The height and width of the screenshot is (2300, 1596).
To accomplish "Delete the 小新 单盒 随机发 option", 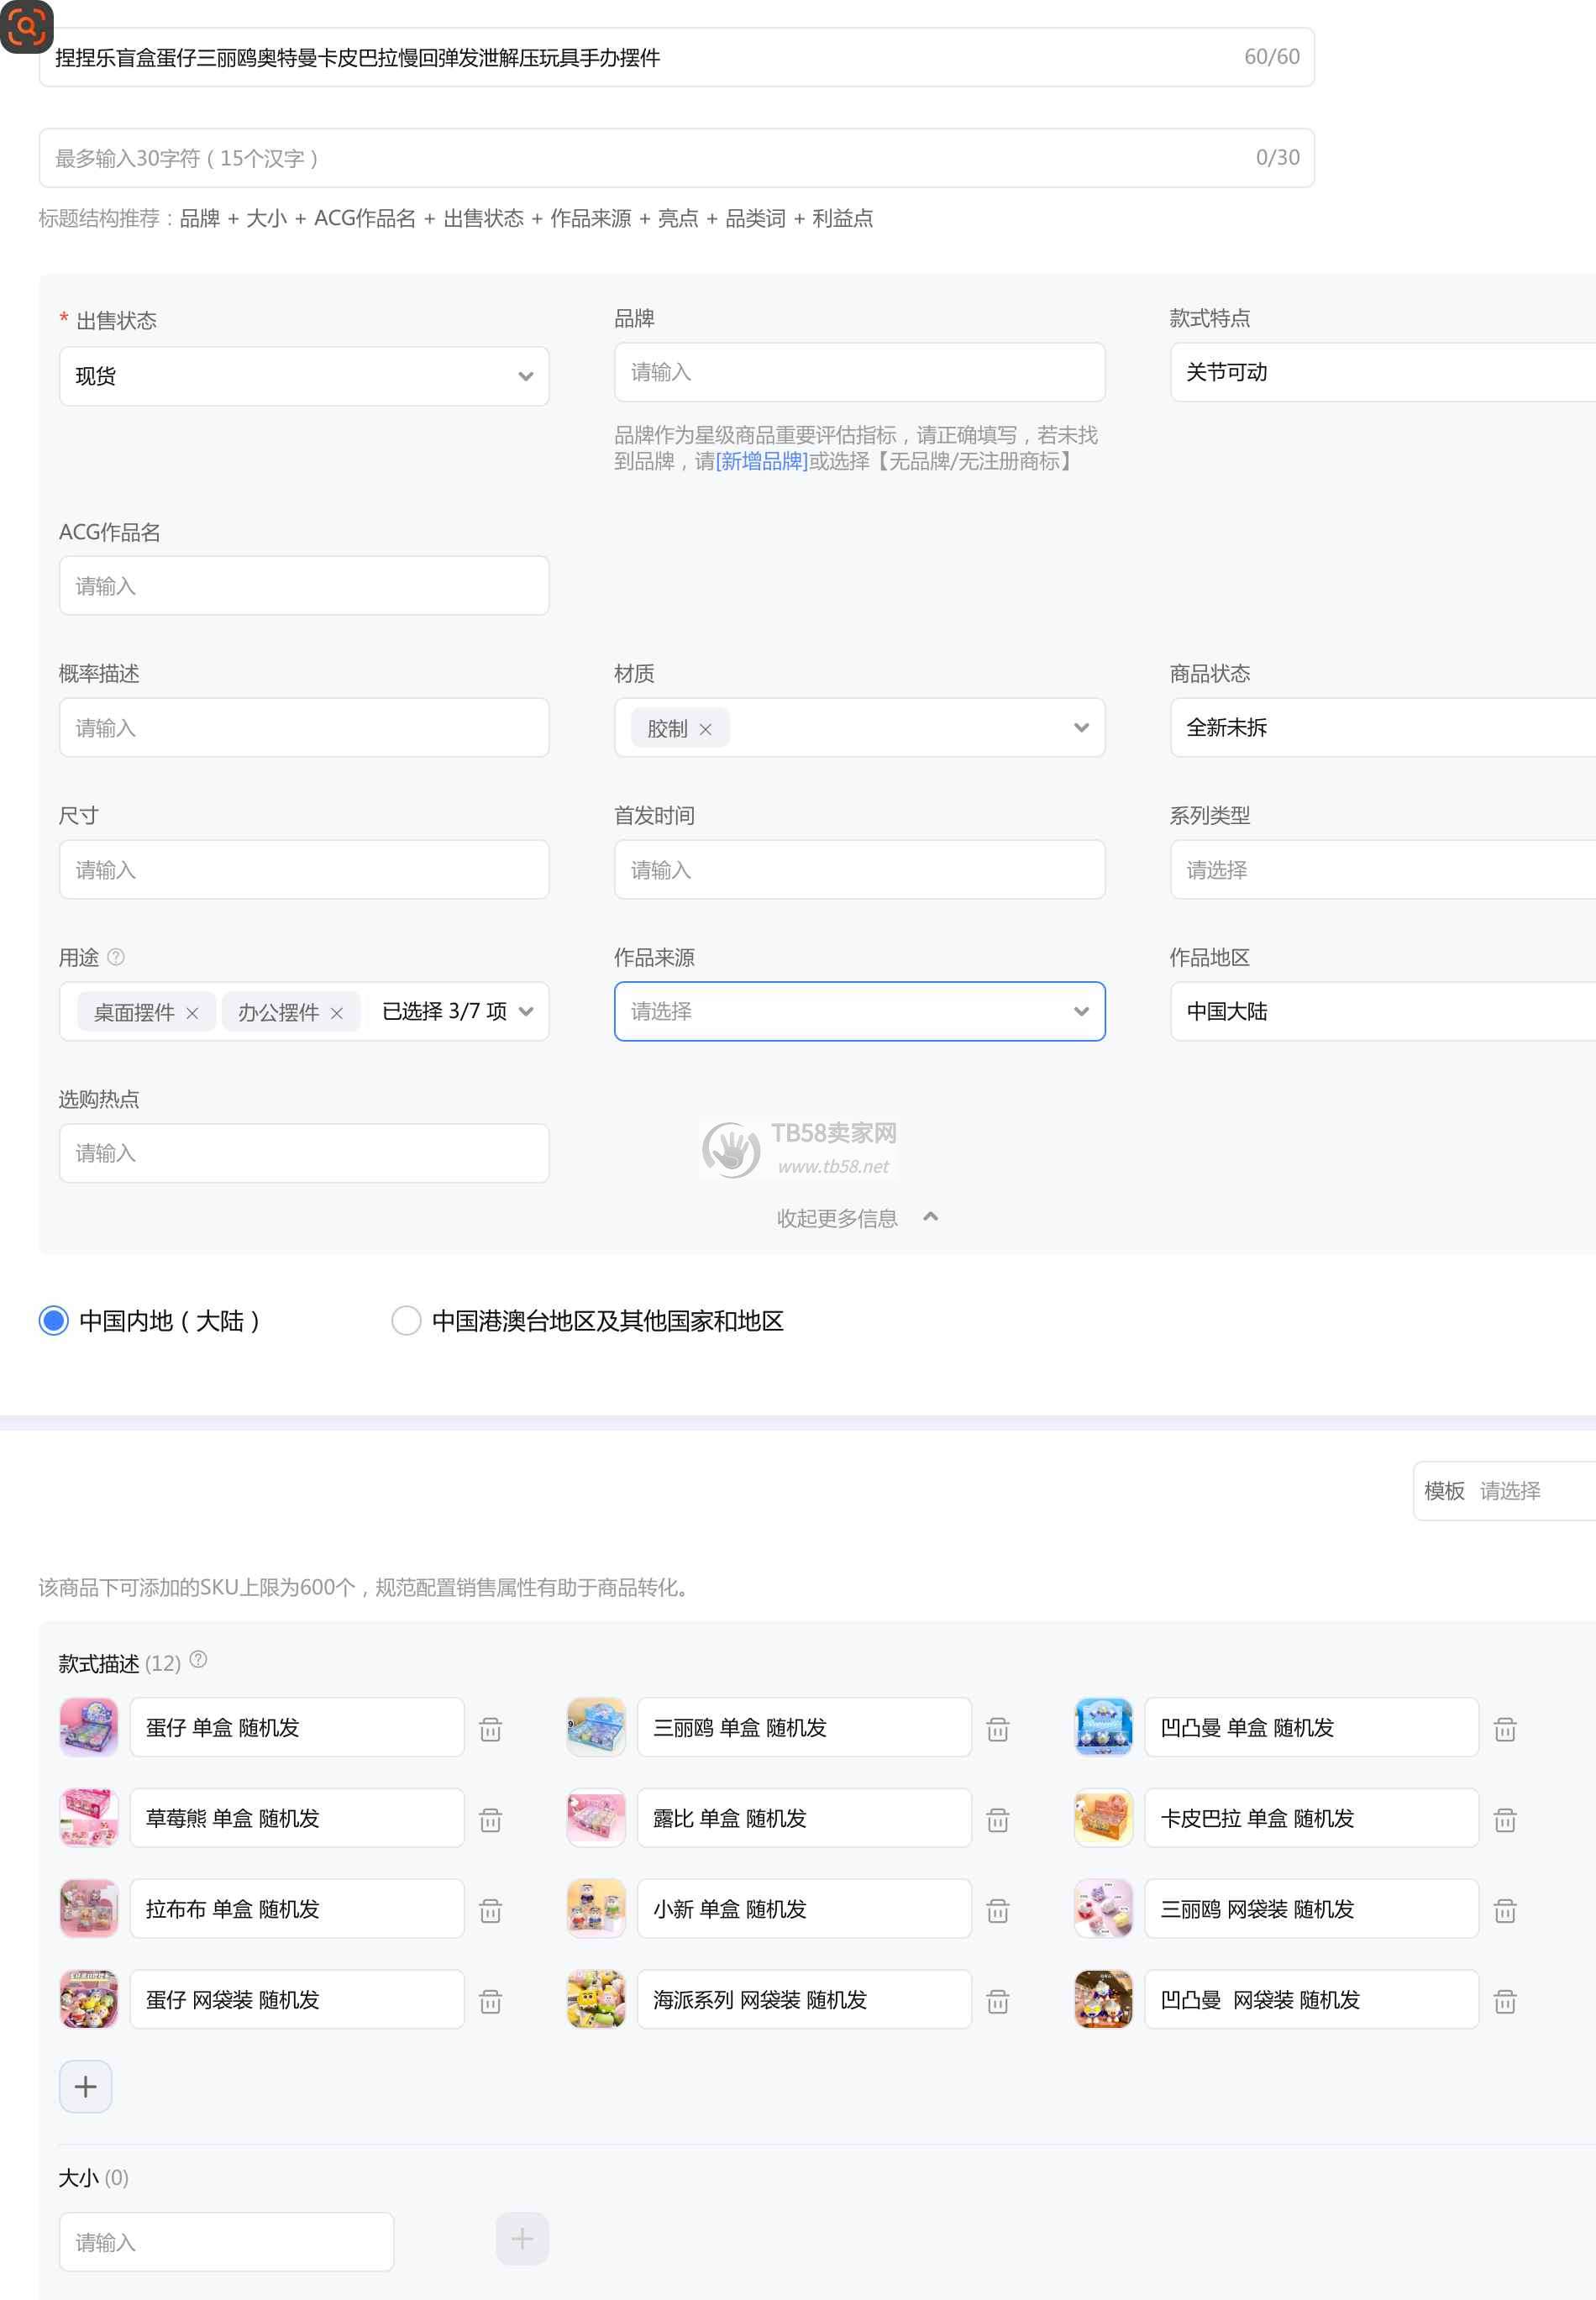I will coord(997,1911).
